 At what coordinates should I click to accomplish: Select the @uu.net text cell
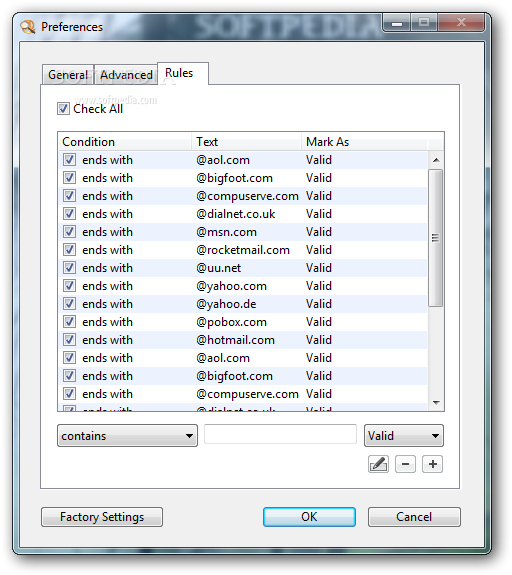(x=219, y=268)
